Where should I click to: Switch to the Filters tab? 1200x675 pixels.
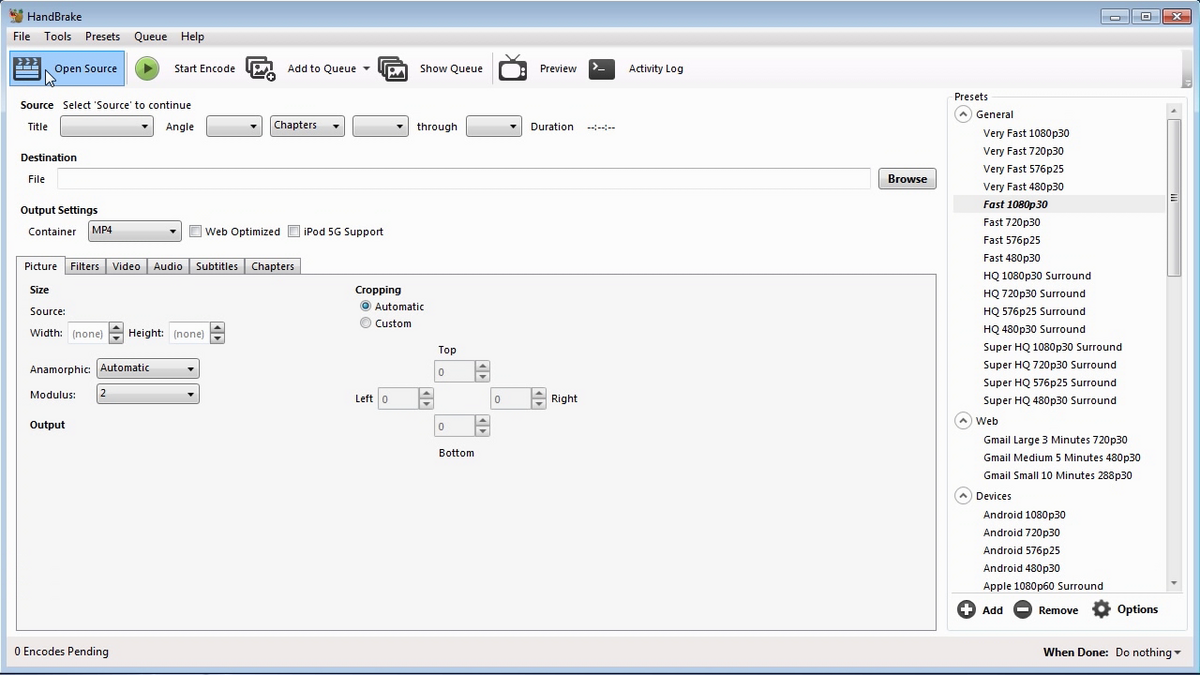coord(85,266)
